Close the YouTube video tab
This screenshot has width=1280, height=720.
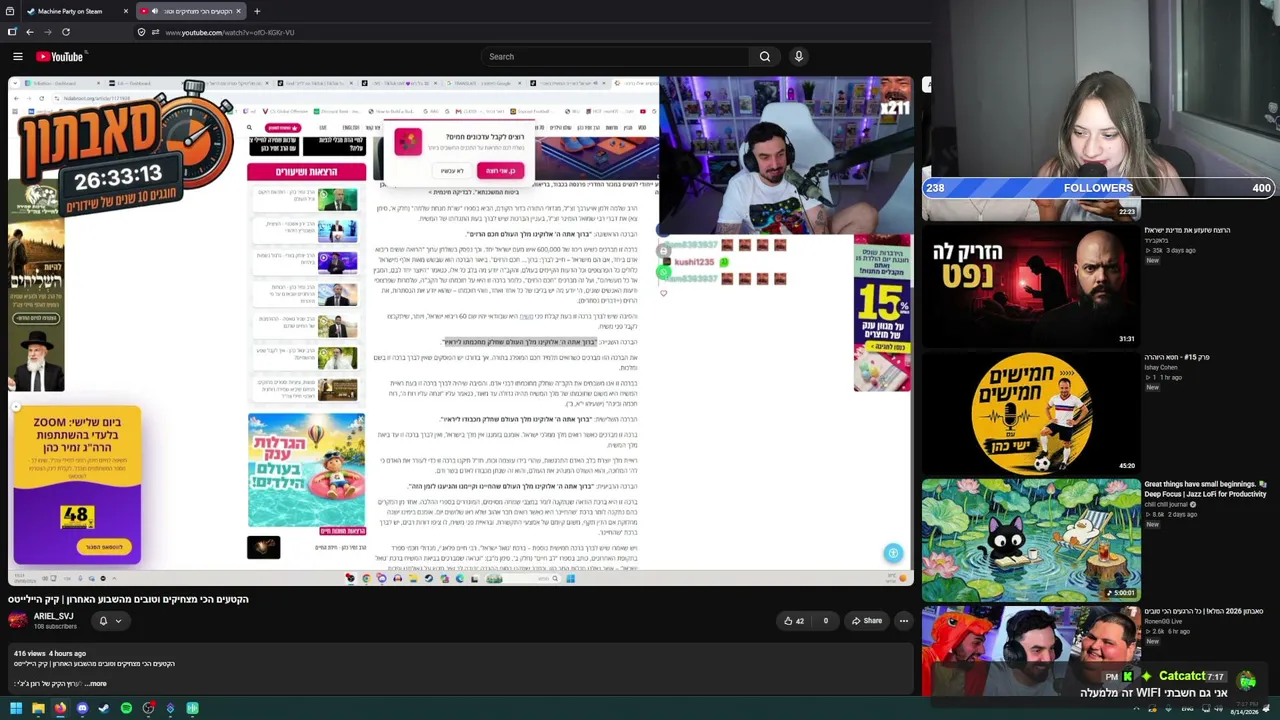pyautogui.click(x=238, y=11)
